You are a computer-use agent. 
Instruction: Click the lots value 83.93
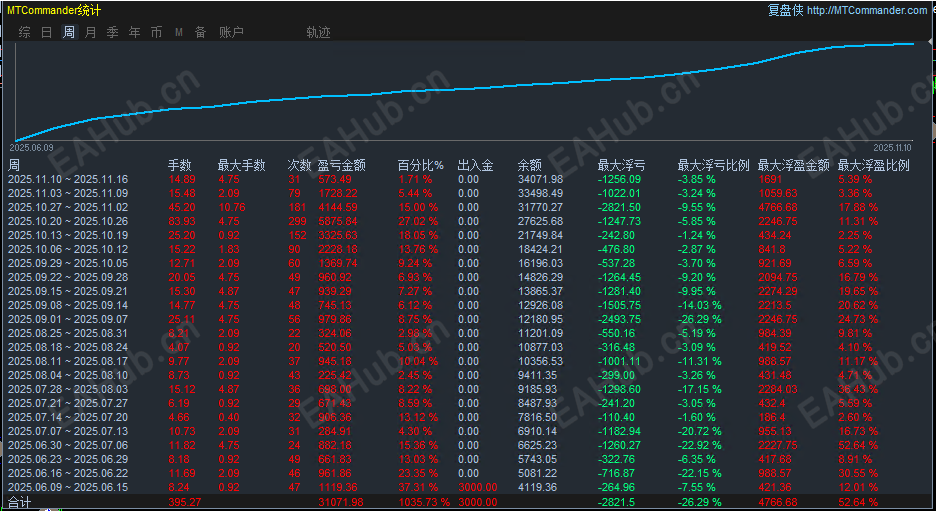point(181,221)
